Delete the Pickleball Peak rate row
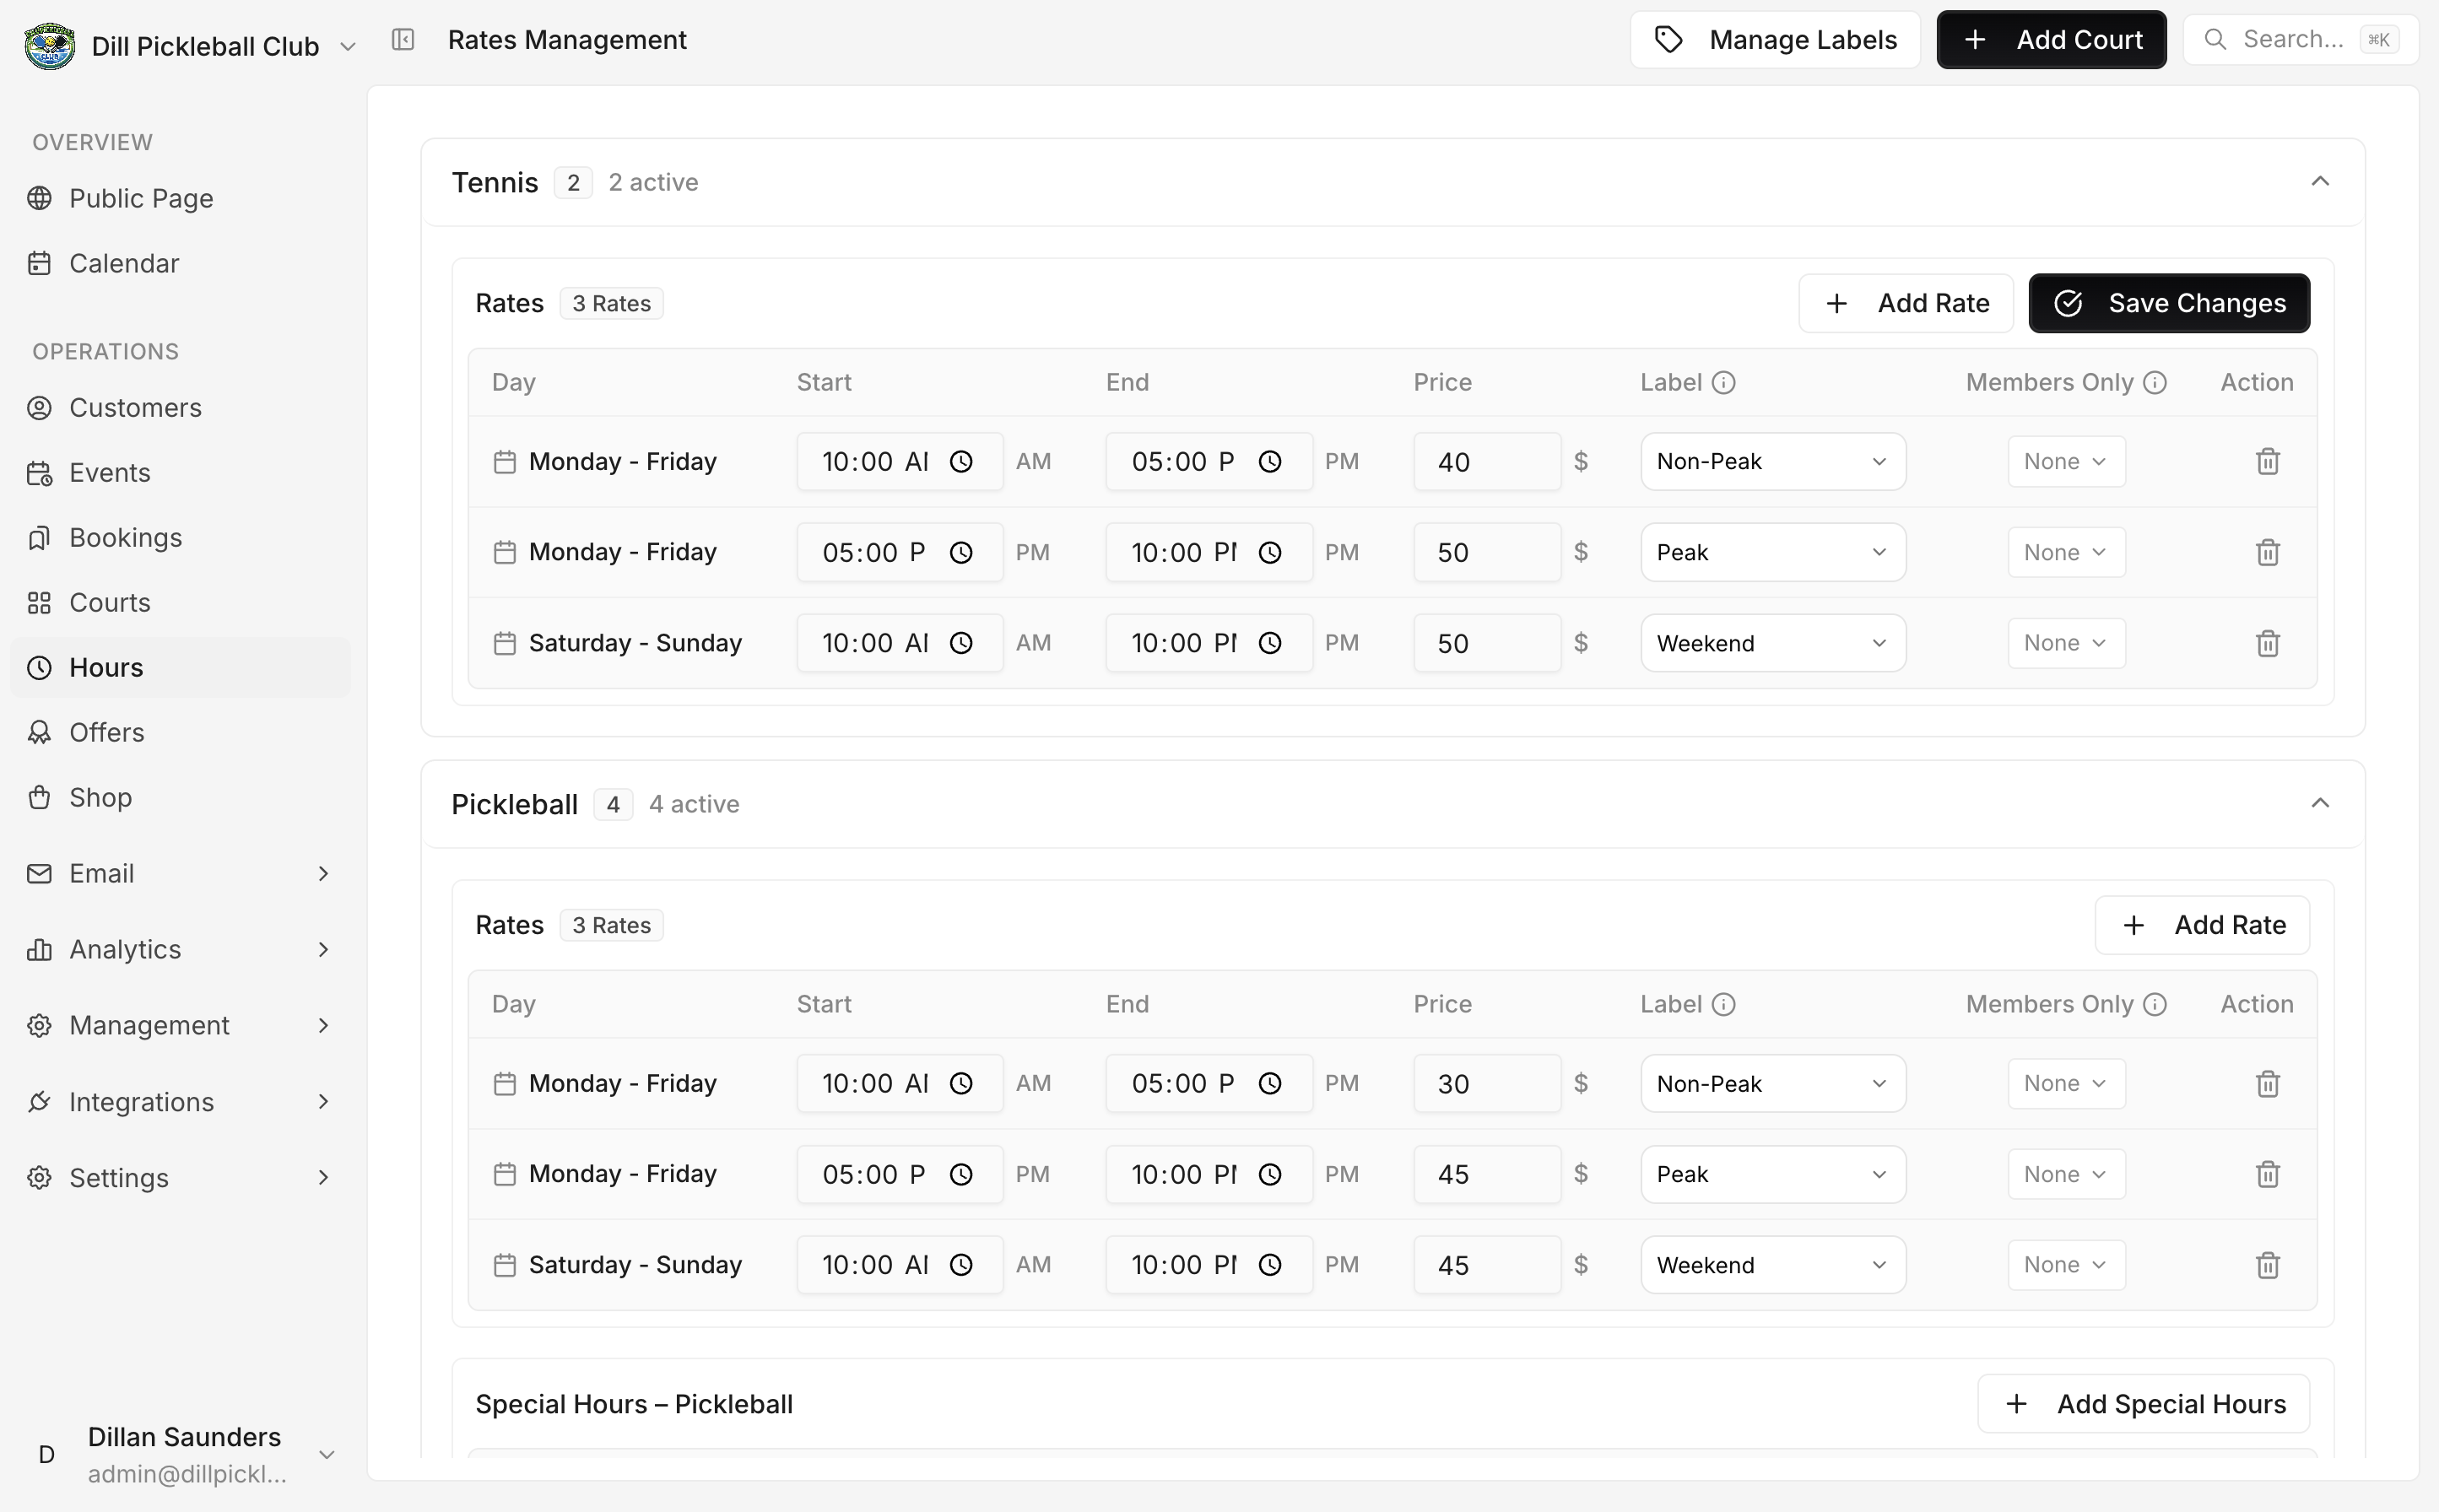The height and width of the screenshot is (1512, 2439). [x=2267, y=1174]
